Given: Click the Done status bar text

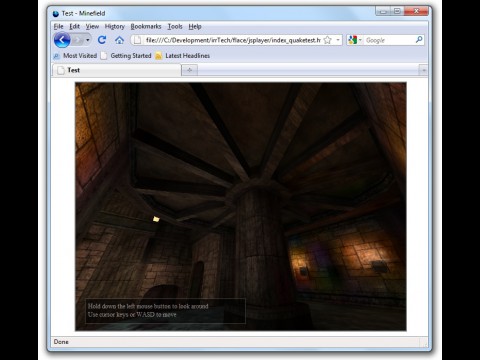Looking at the screenshot, I should click(61, 342).
